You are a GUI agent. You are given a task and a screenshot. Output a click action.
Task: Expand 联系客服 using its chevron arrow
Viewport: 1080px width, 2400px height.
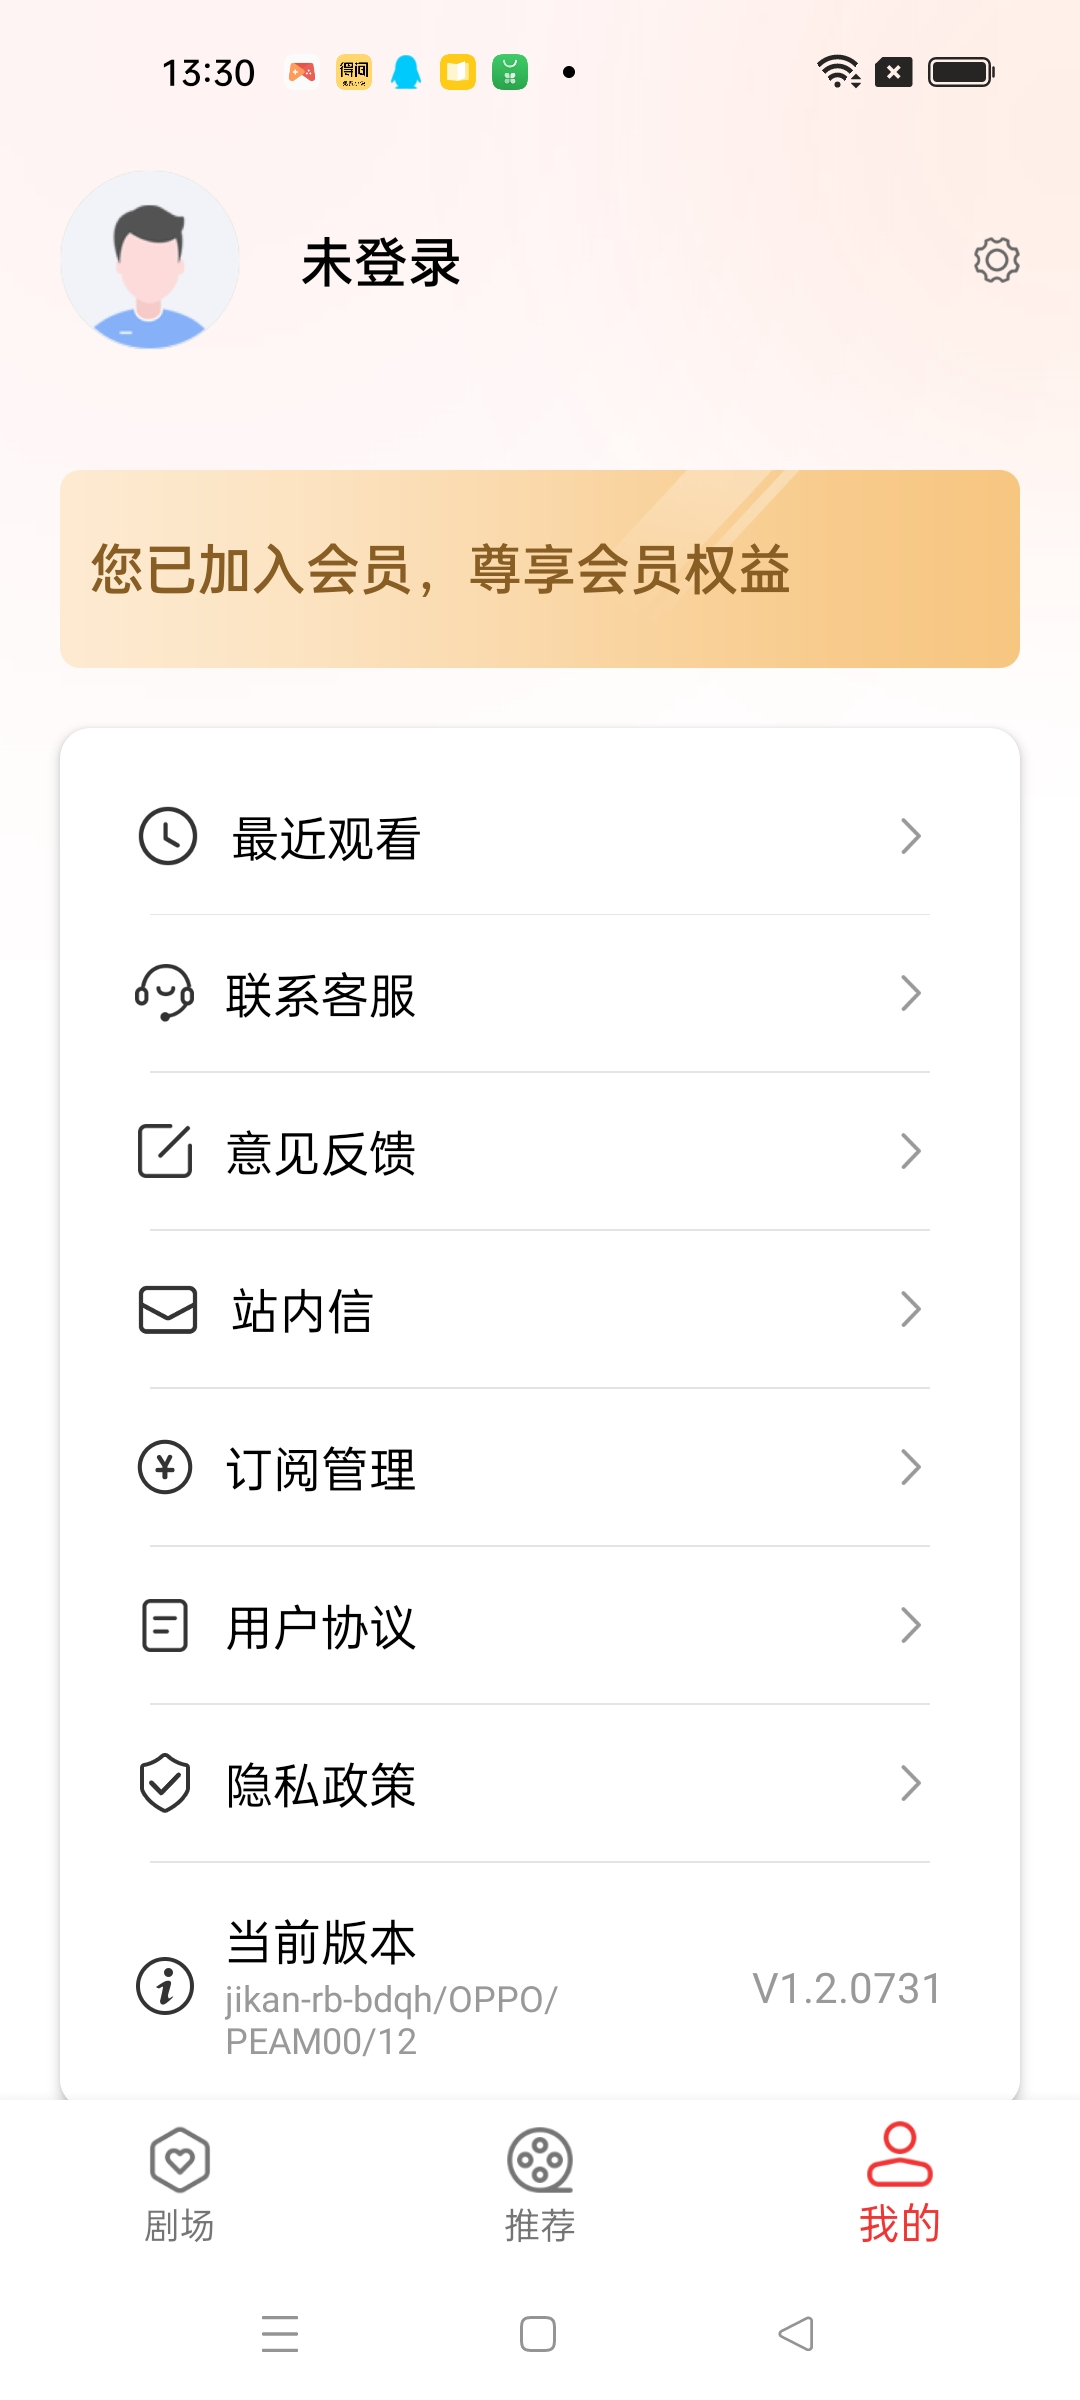coord(910,993)
